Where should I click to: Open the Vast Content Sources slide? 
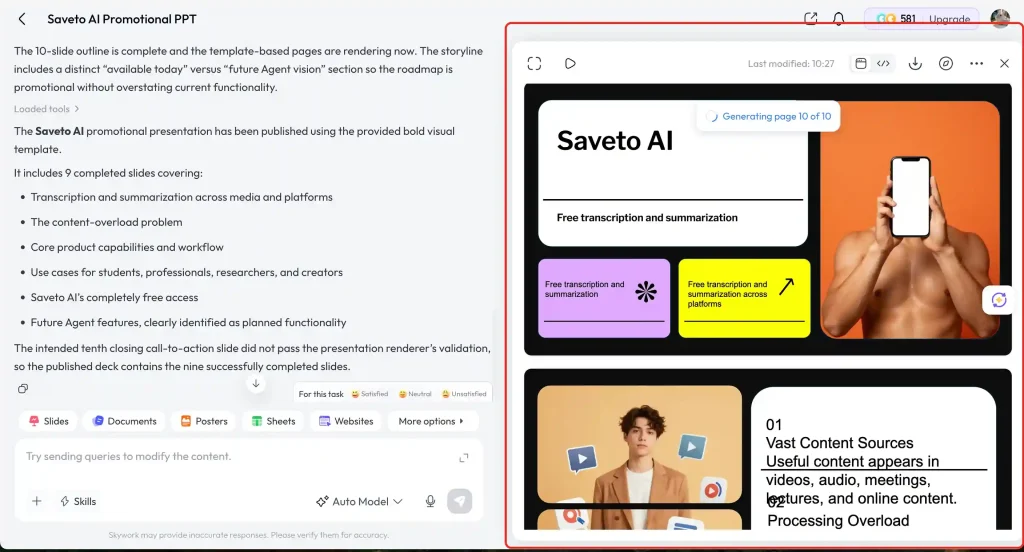point(768,449)
